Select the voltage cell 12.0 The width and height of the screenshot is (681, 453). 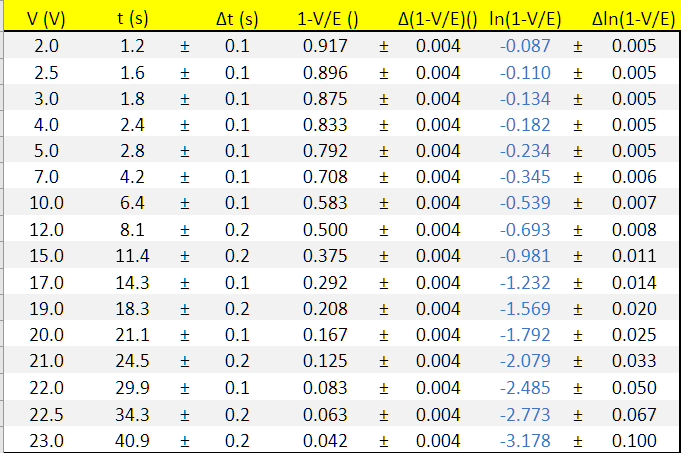pyautogui.click(x=46, y=230)
